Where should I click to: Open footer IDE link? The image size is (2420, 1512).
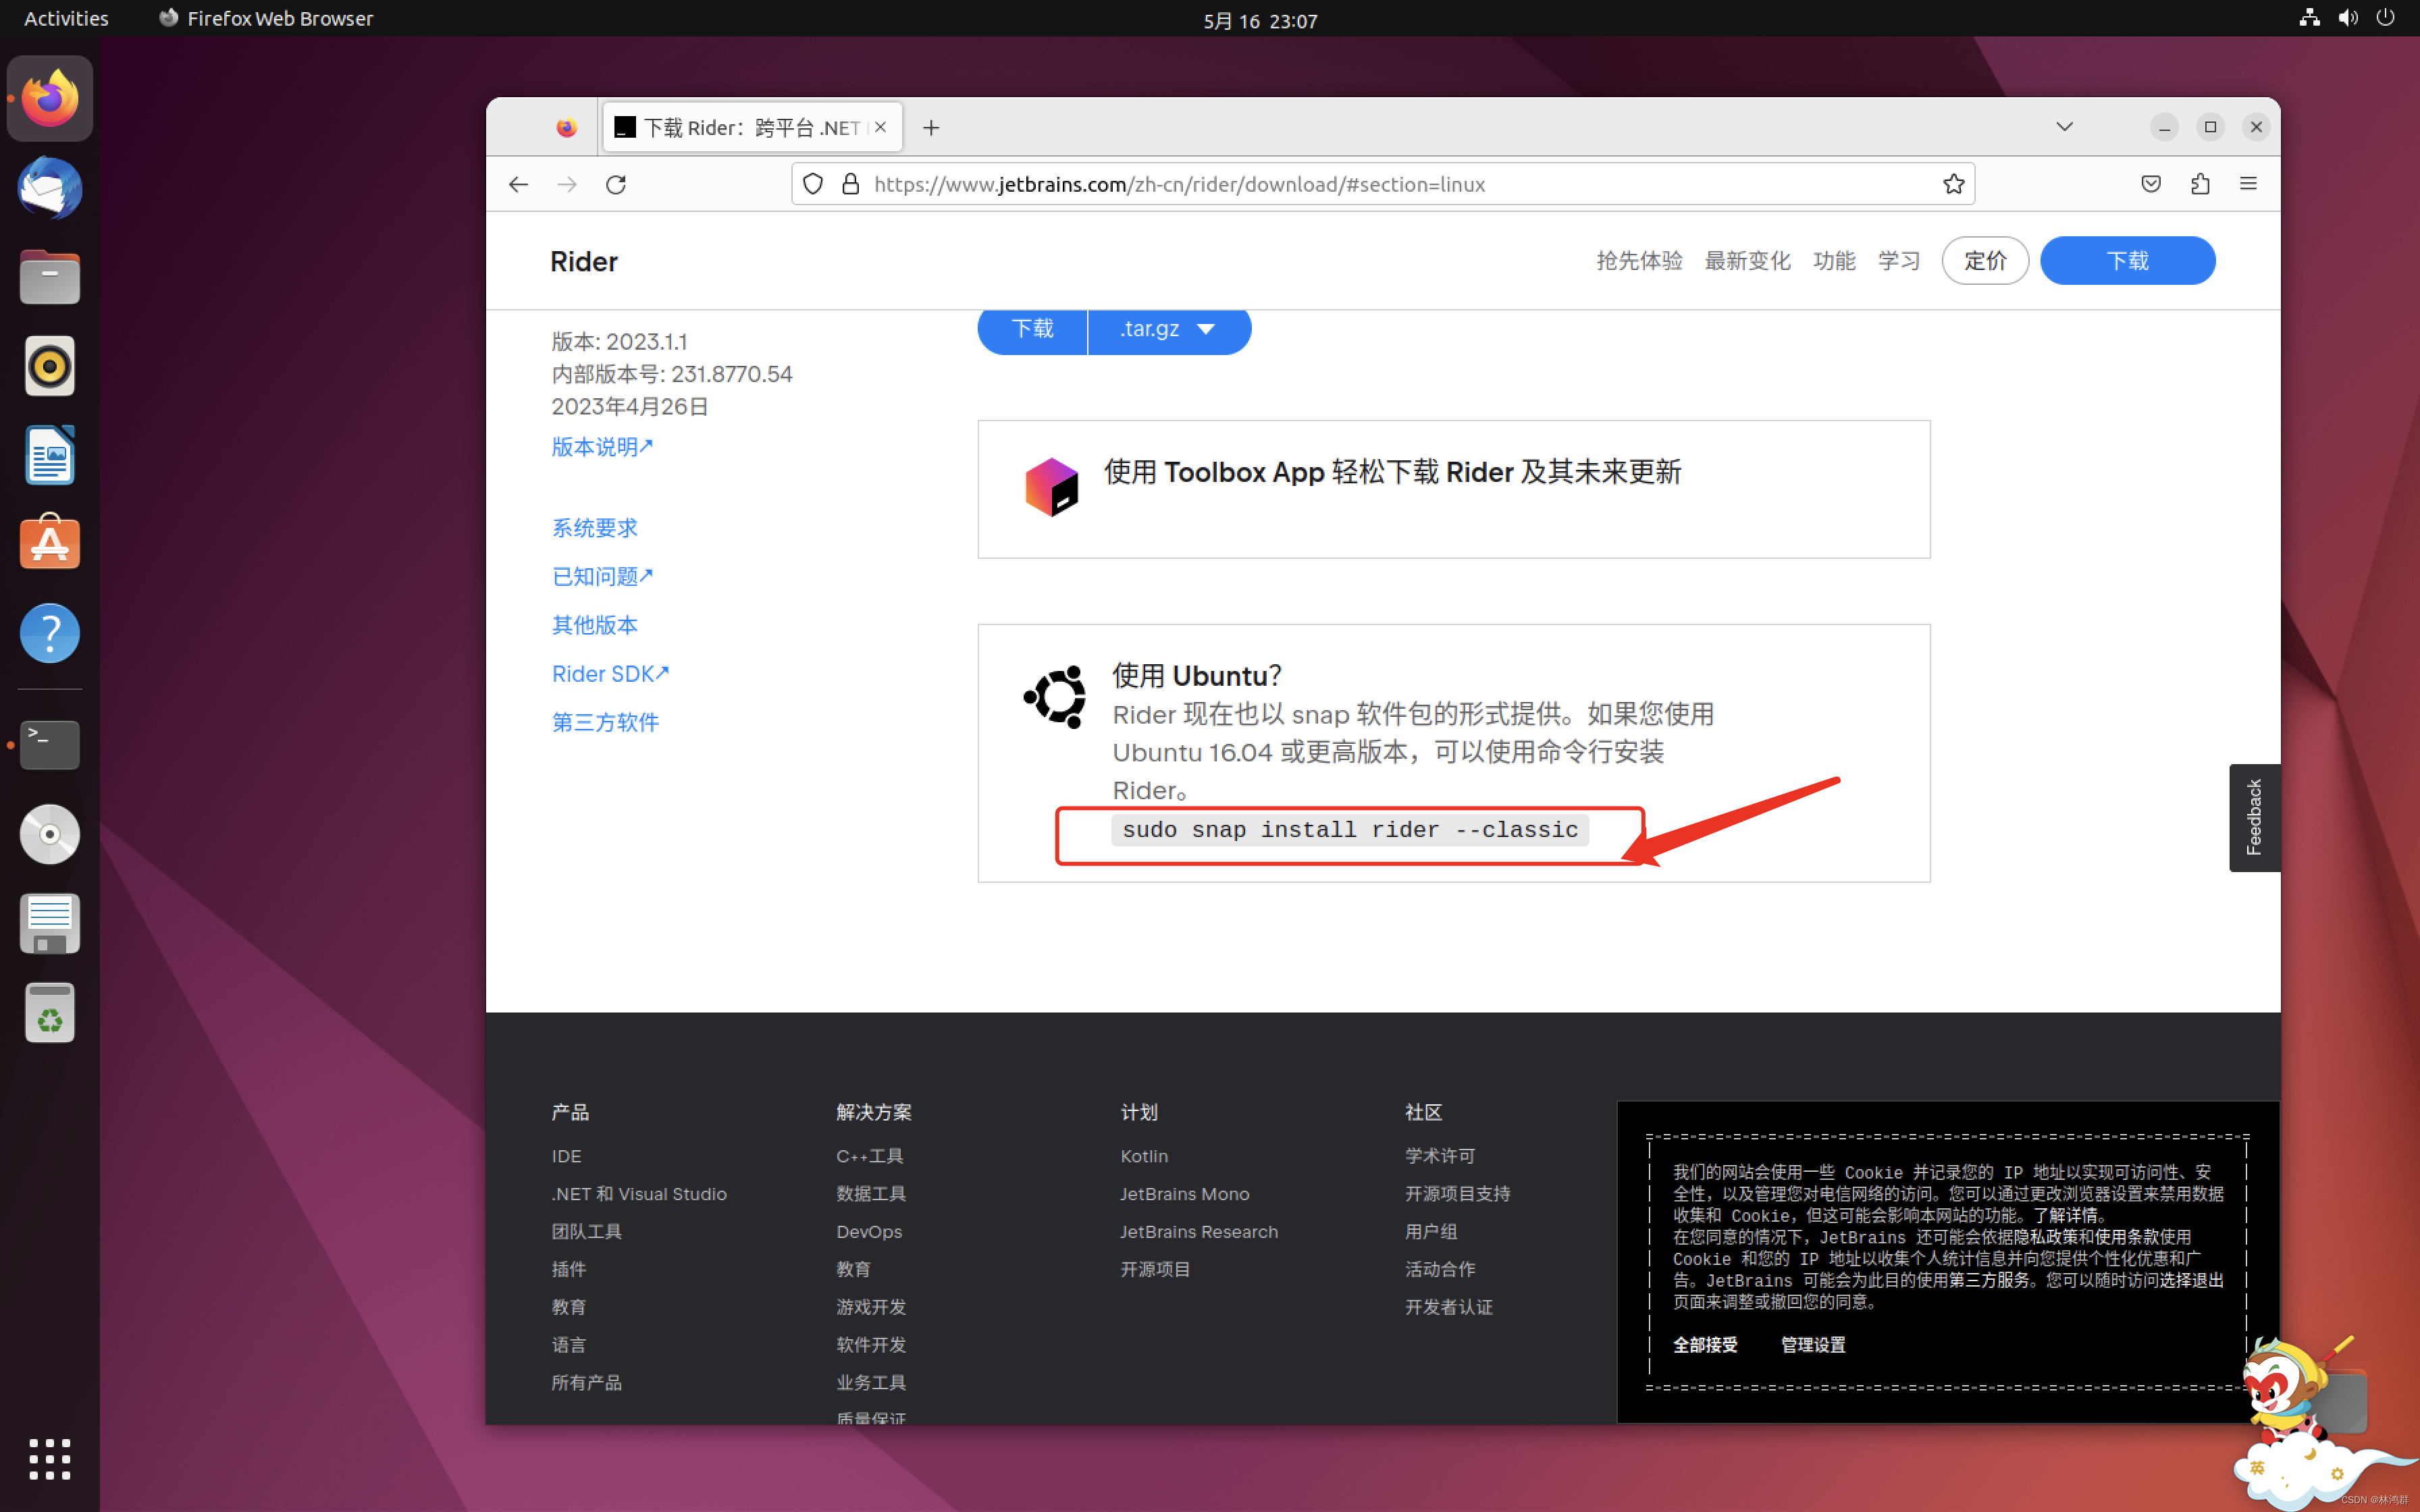[x=566, y=1156]
